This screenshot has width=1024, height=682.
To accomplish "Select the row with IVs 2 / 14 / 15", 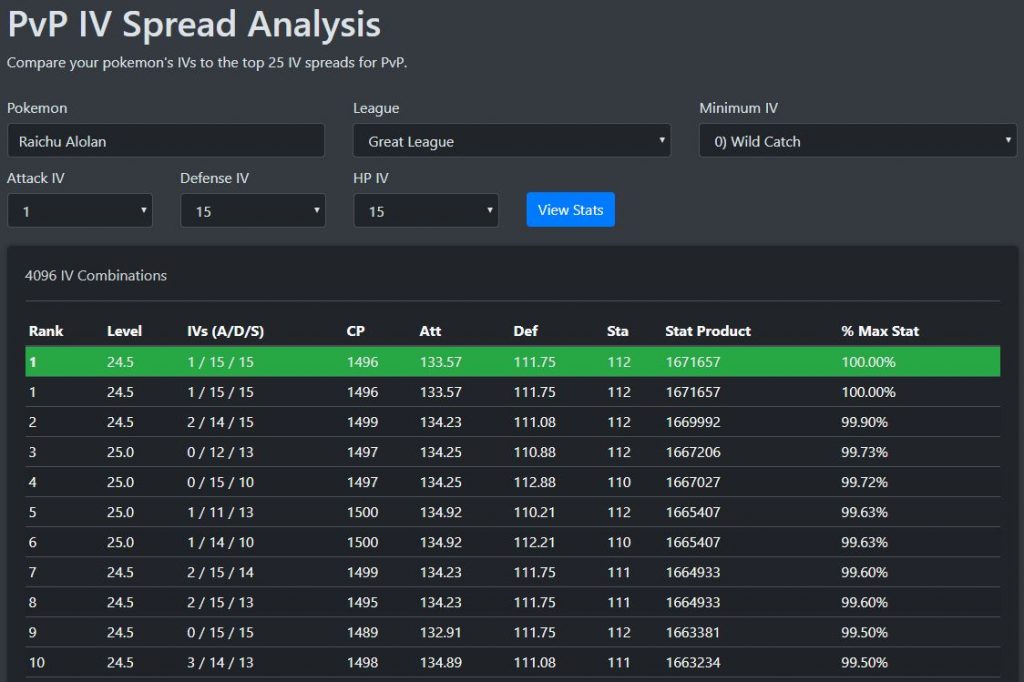I will 512,422.
